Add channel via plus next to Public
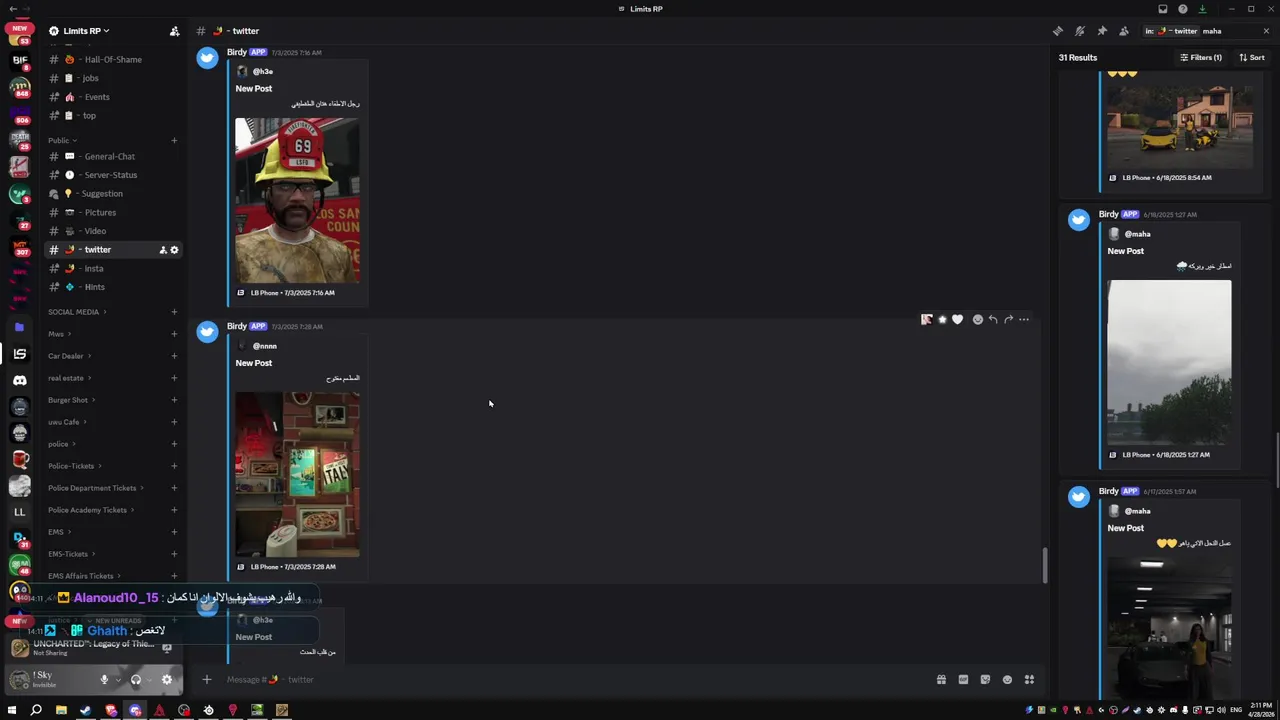Image resolution: width=1280 pixels, height=720 pixels. (x=174, y=140)
